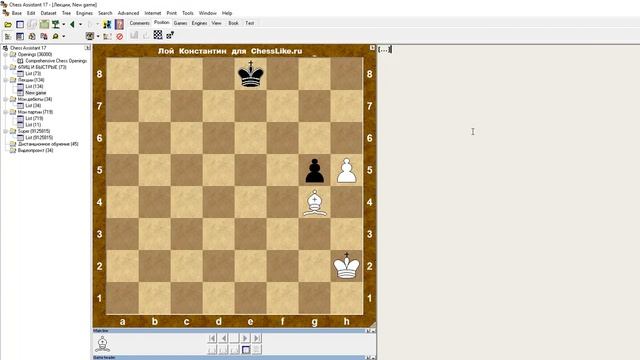Click the blue list window toolbar icon
Image resolution: width=640 pixels, height=360 pixels.
20,24
